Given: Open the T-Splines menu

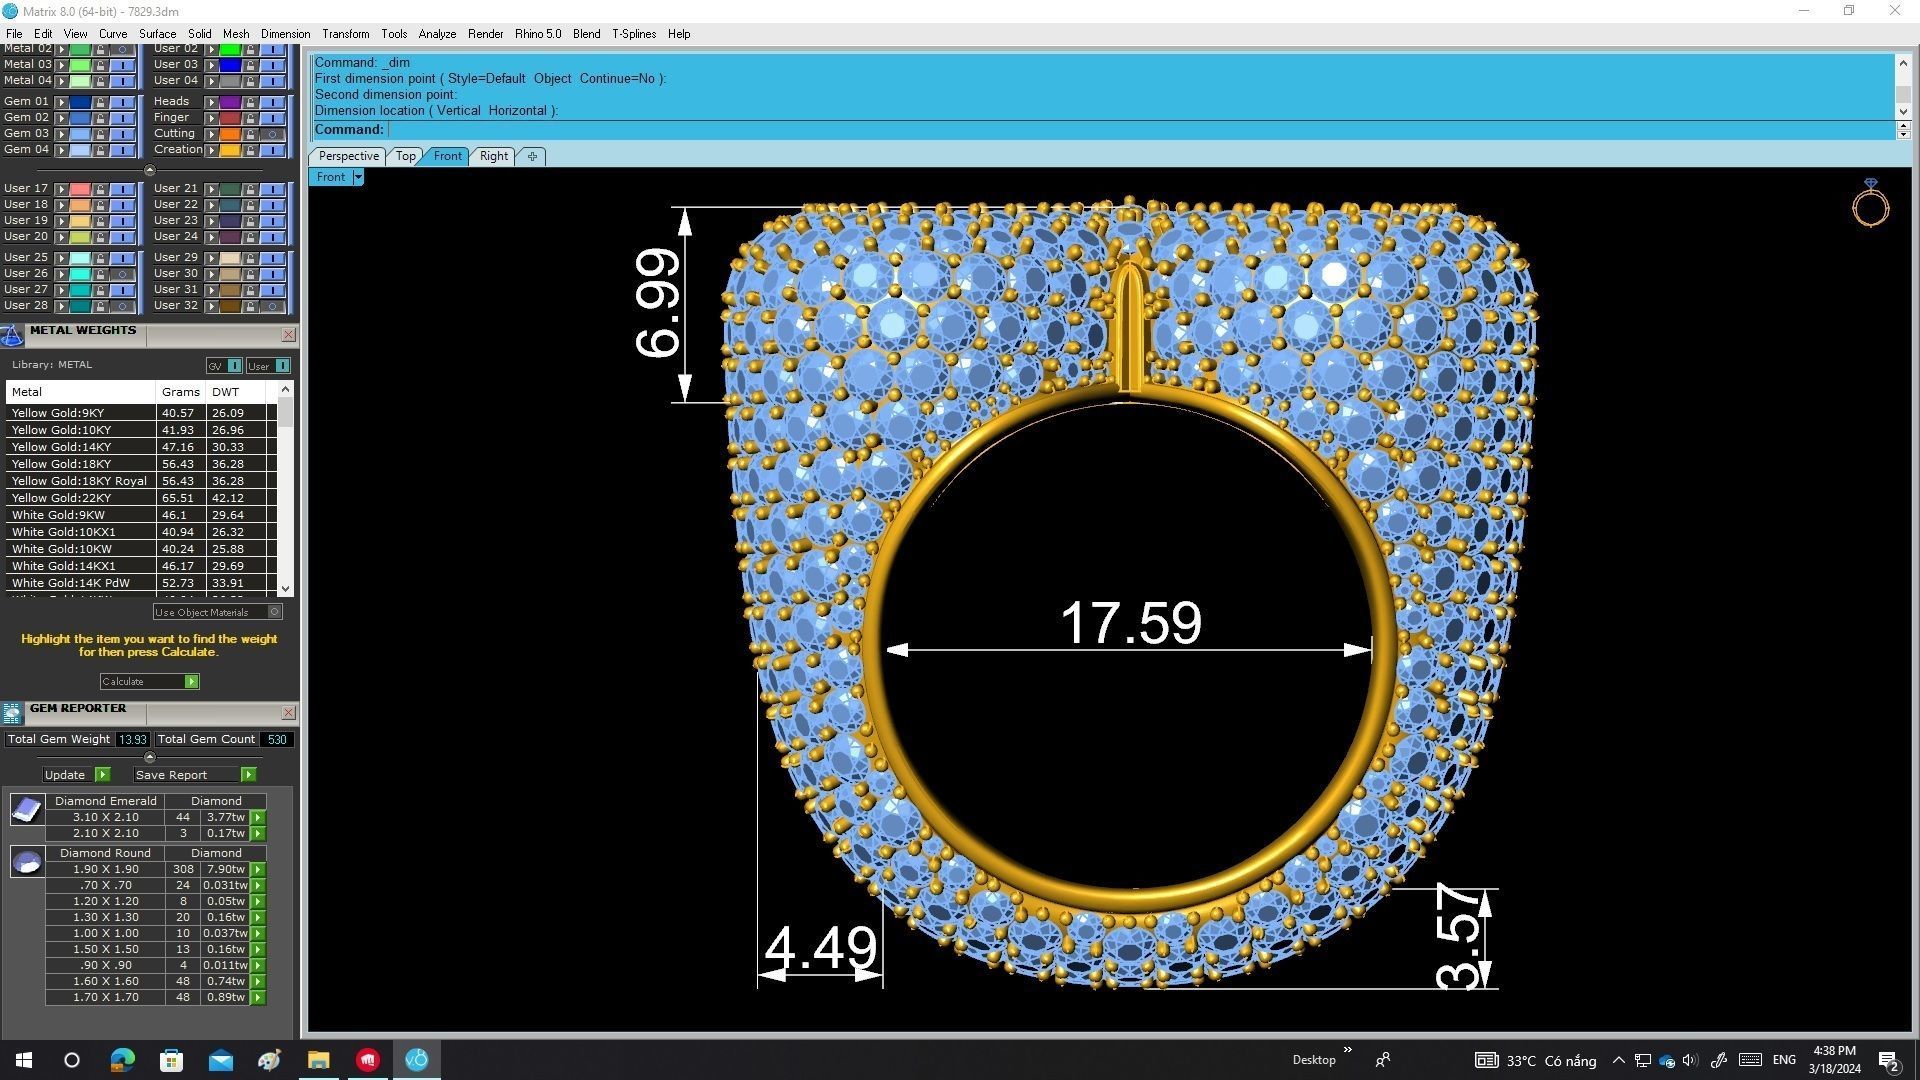Looking at the screenshot, I should click(633, 34).
